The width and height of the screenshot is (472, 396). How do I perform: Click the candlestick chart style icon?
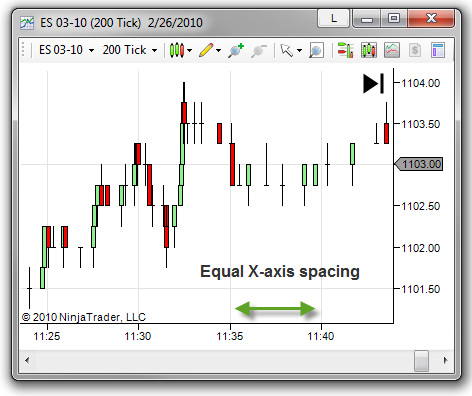tap(177, 50)
